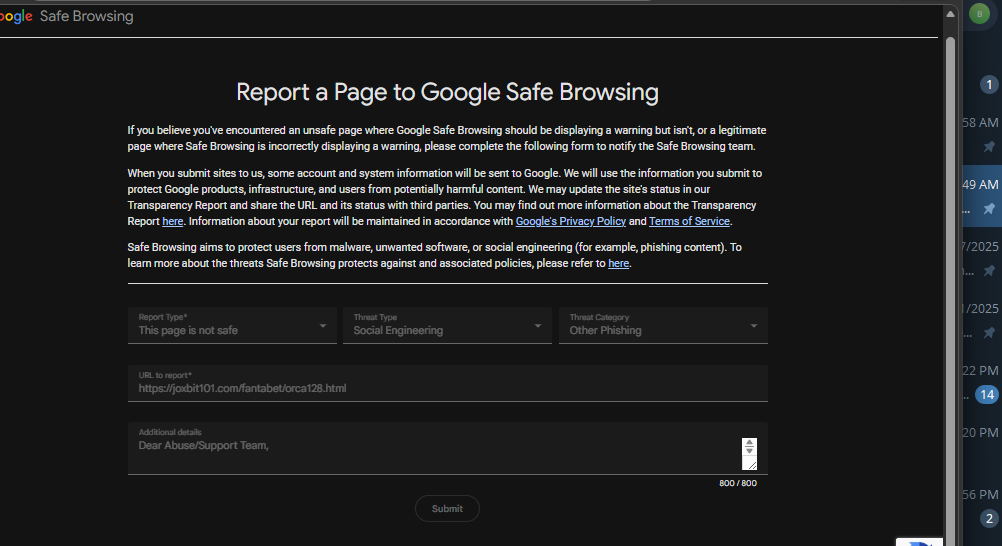Click the pin icon under 1/2025 chat

point(989,332)
